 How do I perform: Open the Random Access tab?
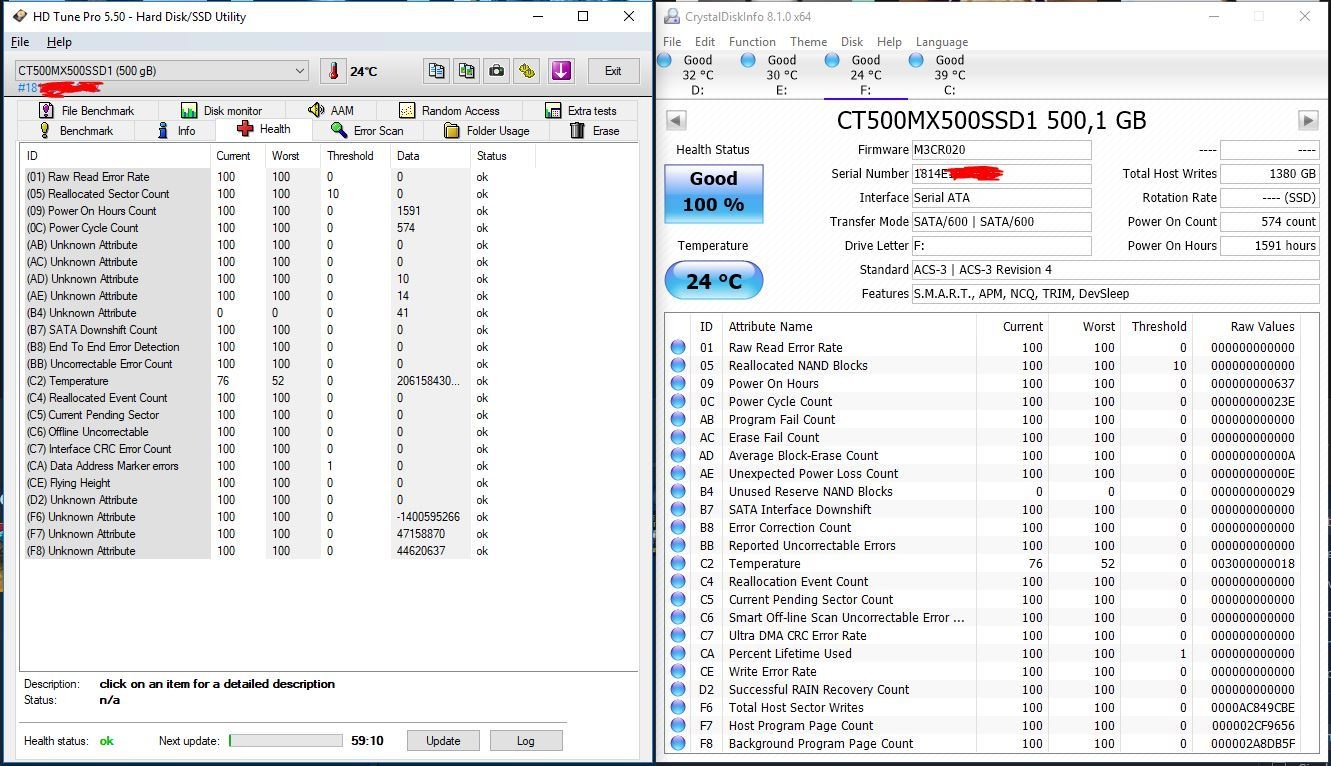coord(449,110)
